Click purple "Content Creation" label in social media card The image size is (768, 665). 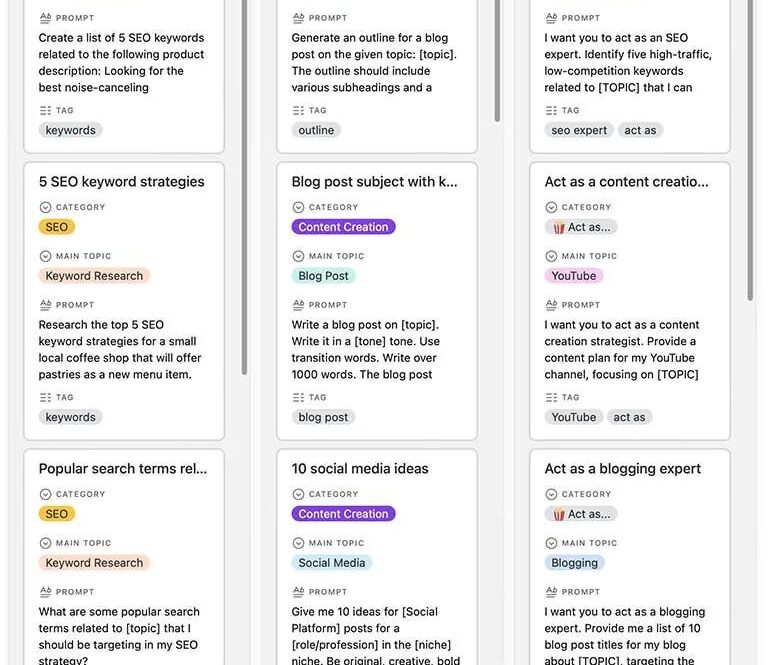pyautogui.click(x=343, y=514)
